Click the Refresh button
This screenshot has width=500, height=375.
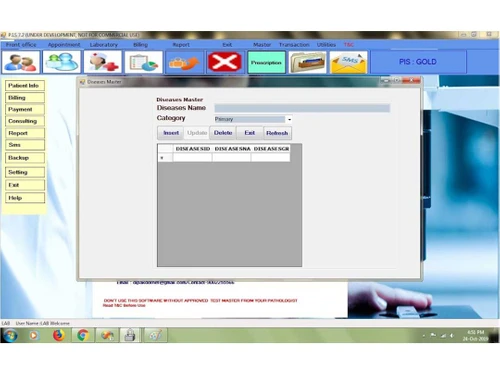pos(277,133)
